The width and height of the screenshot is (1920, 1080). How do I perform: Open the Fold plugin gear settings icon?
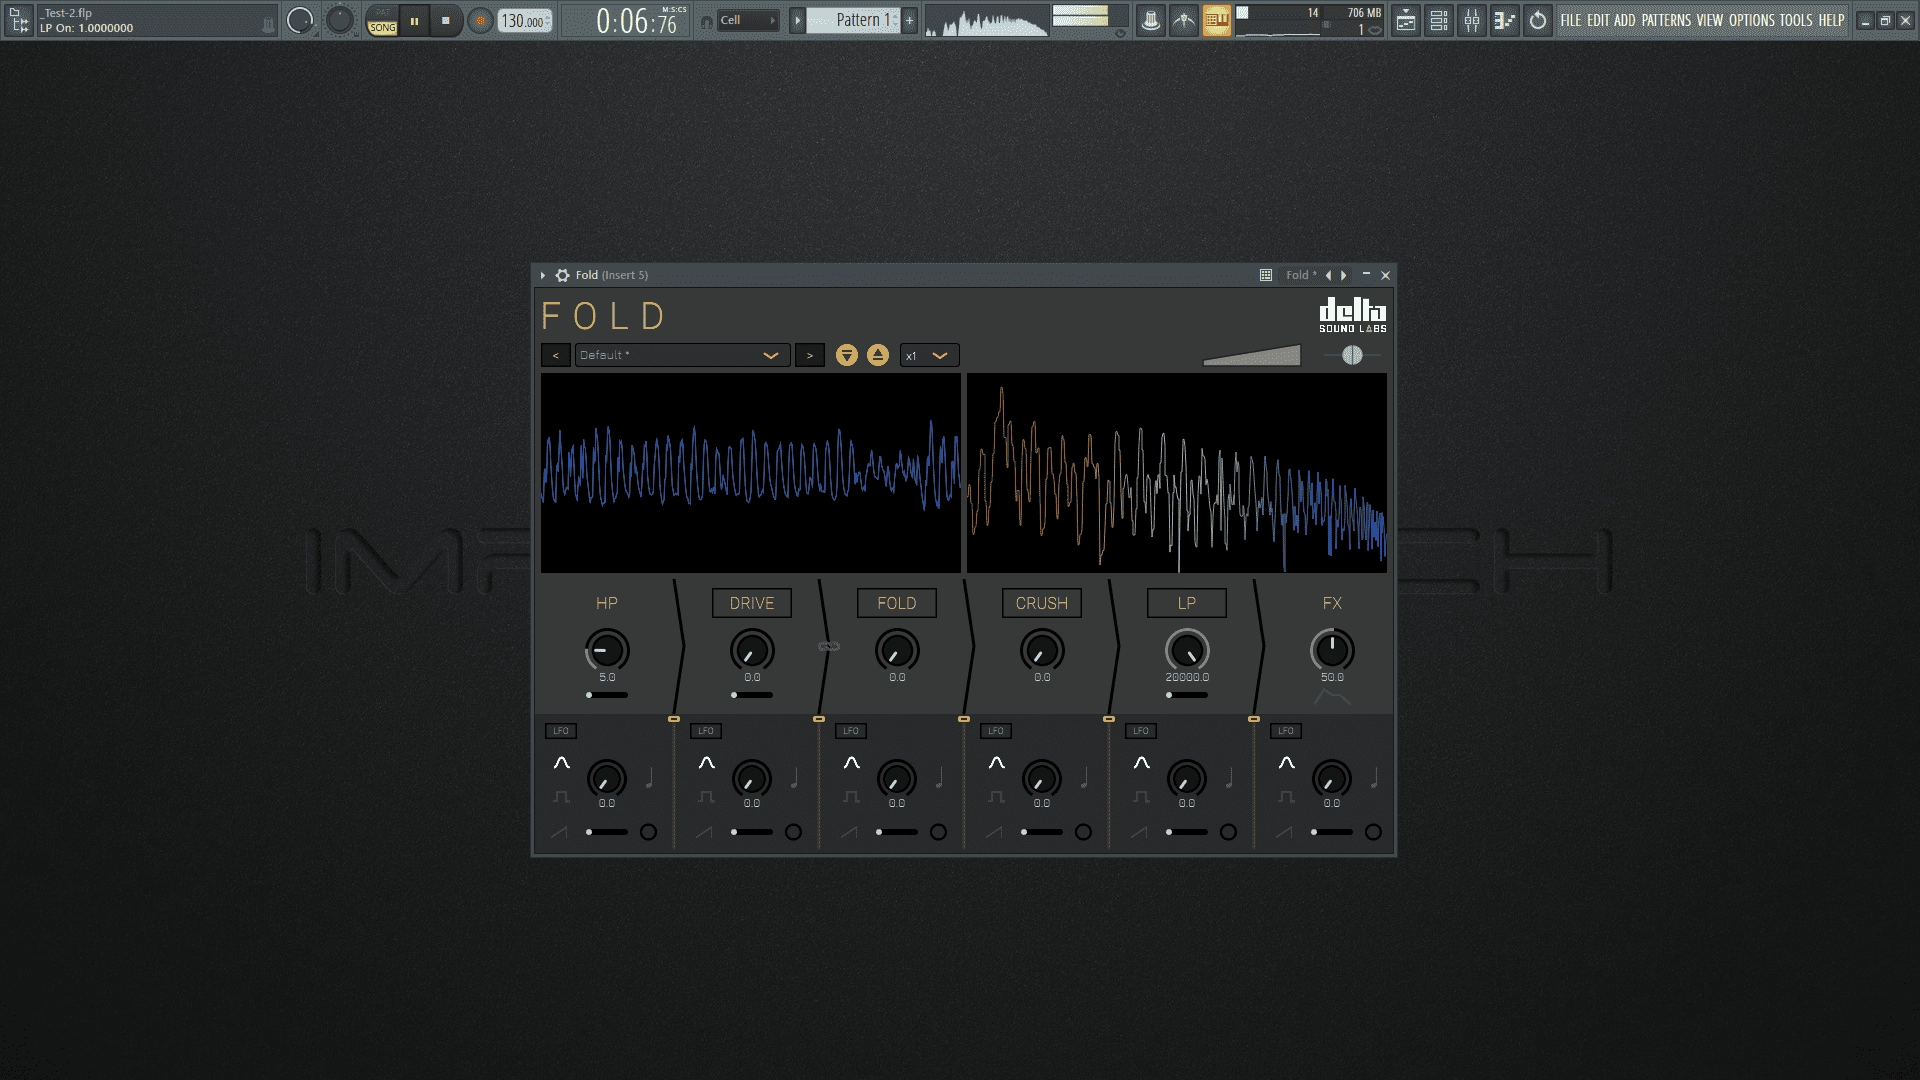click(x=563, y=275)
